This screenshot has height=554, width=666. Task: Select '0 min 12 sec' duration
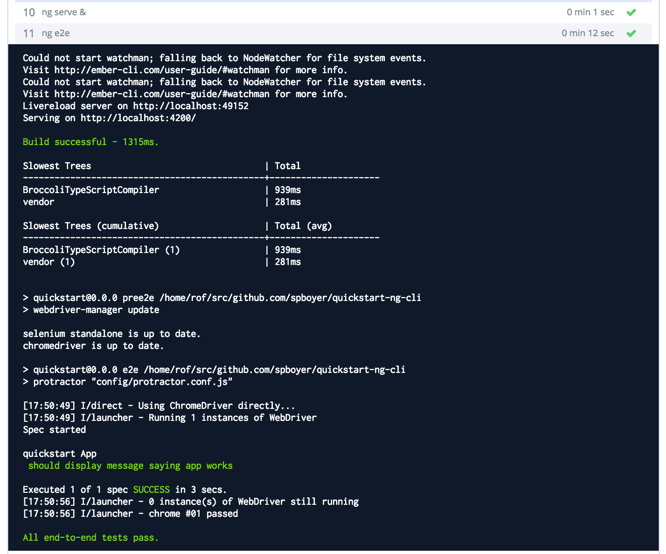(587, 33)
